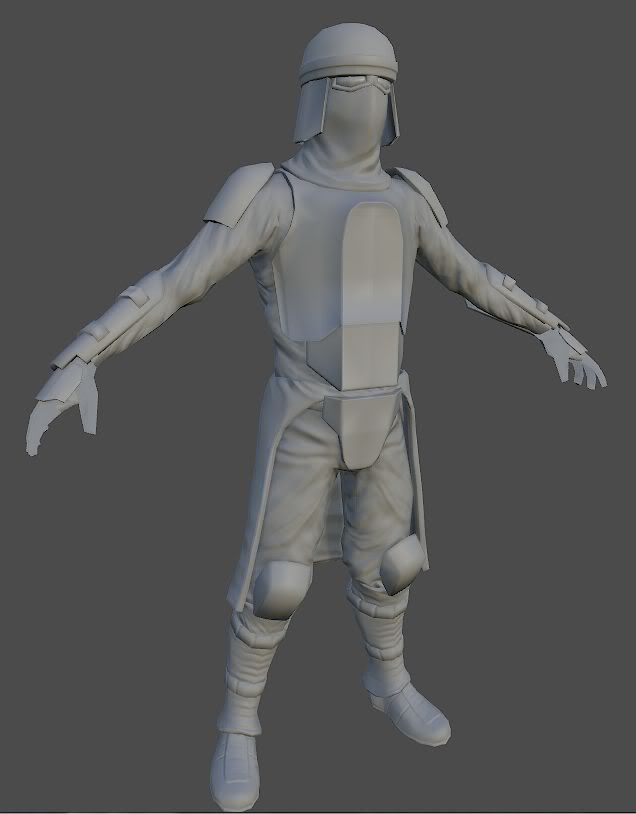The image size is (636, 814).
Task: Select the codpiece armor below the belt
Action: tap(360, 430)
